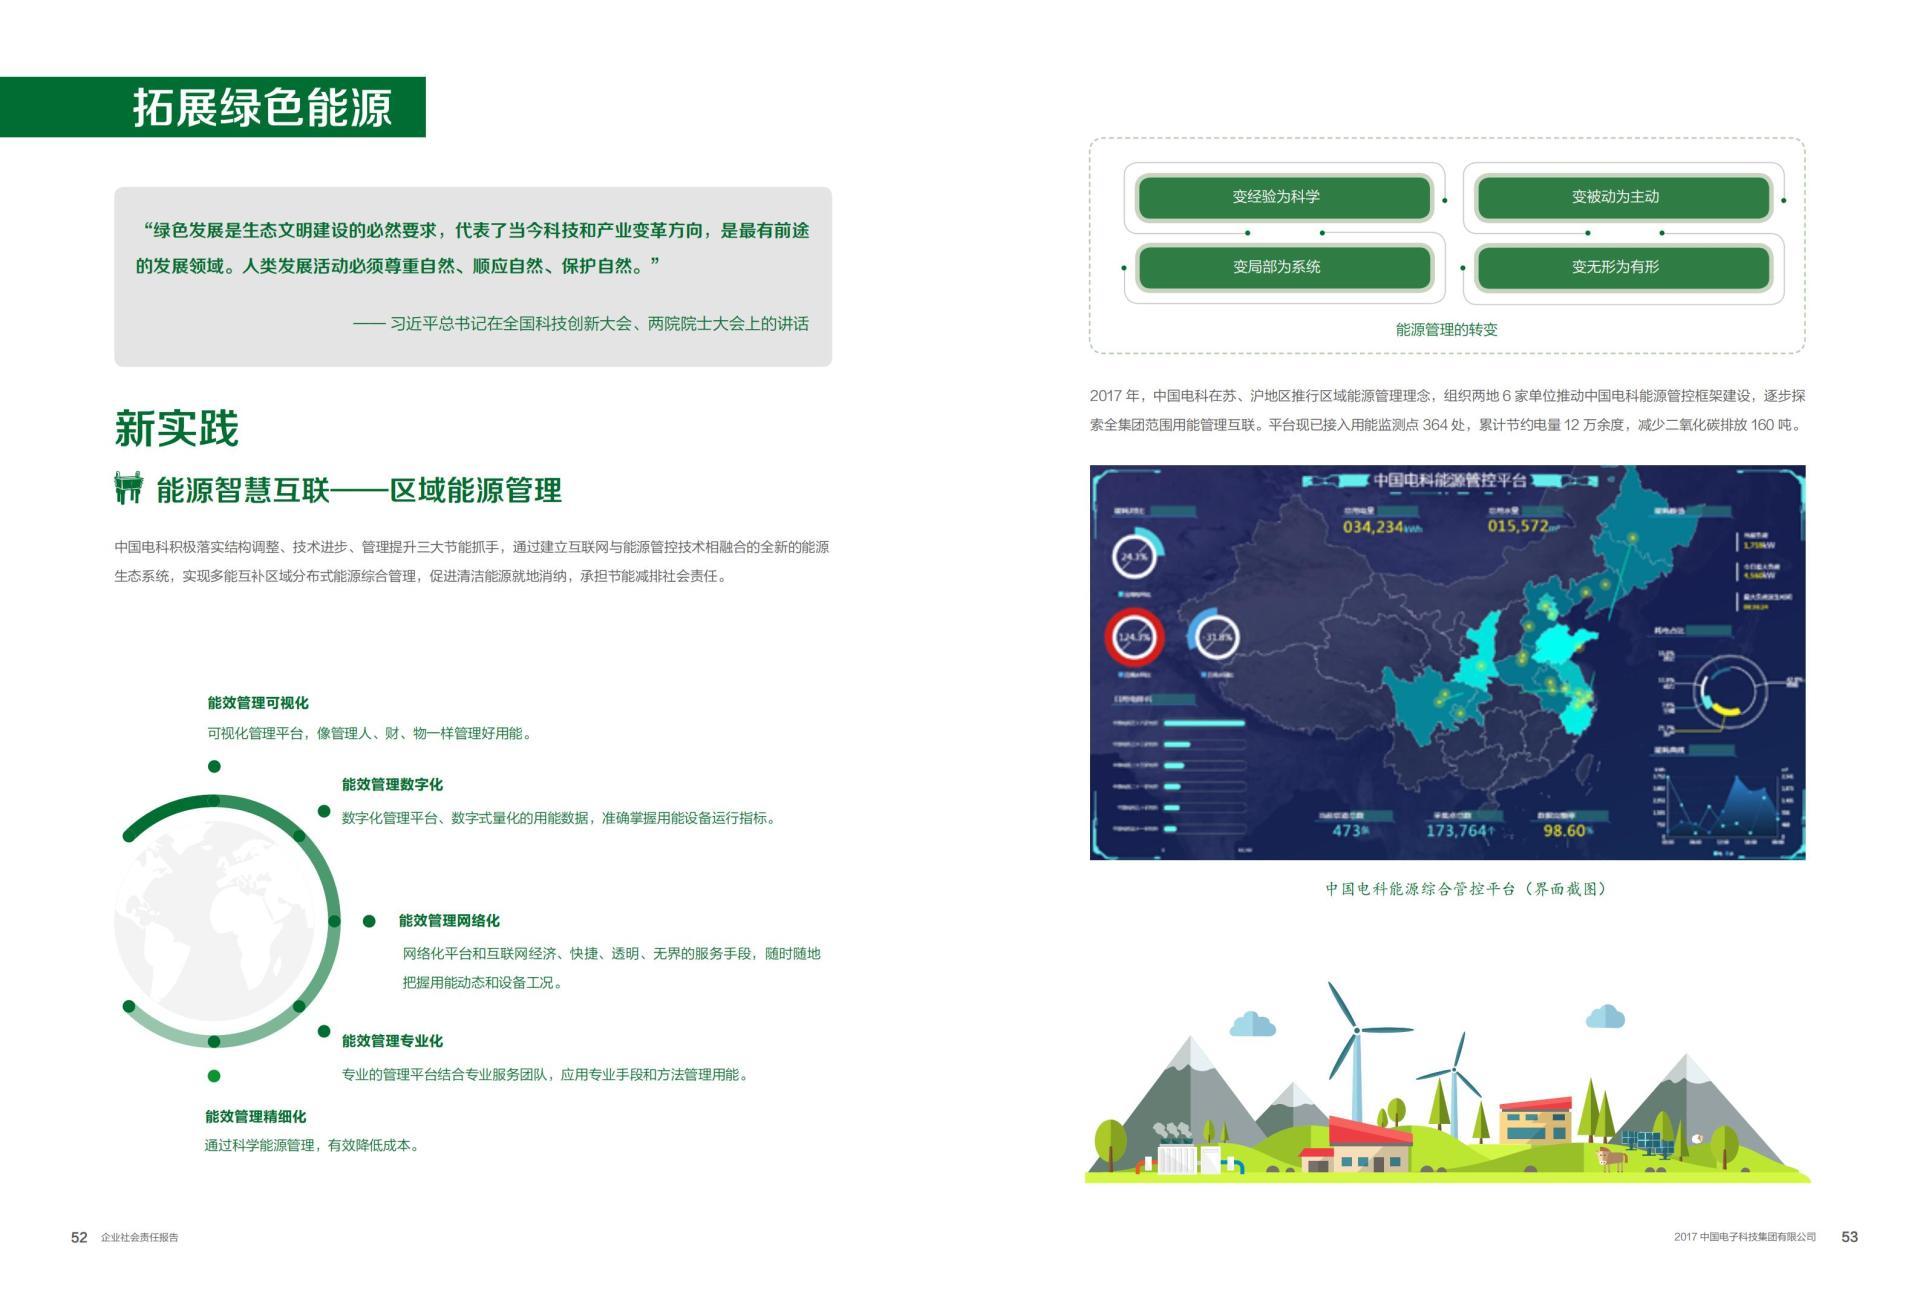Click the label 能效管理可视化

[x=258, y=703]
